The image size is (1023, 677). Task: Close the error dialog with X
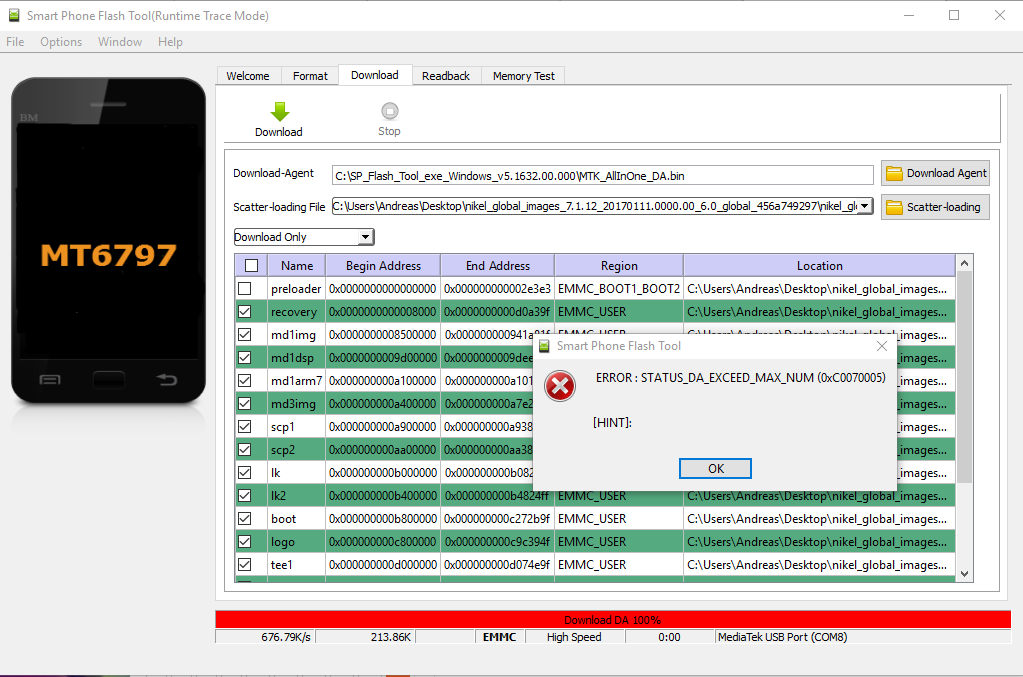(x=882, y=346)
